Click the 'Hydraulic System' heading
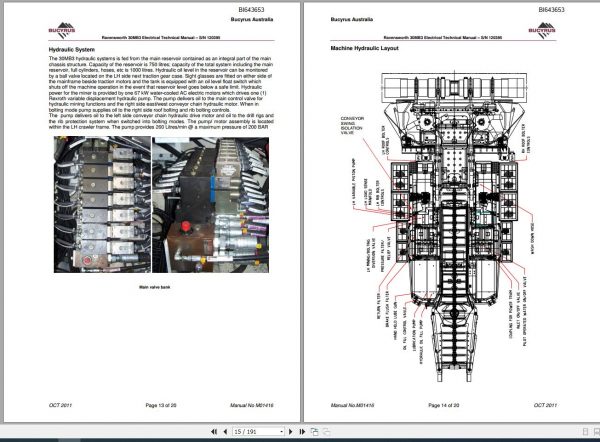The width and height of the screenshot is (600, 442). pos(72,50)
